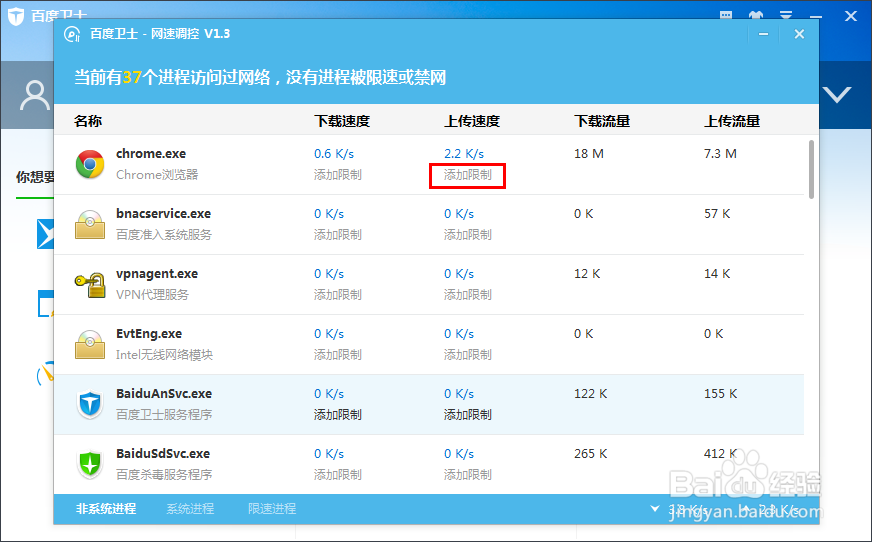Click the VPN代理服务 description text
The image size is (872, 542).
point(152,295)
